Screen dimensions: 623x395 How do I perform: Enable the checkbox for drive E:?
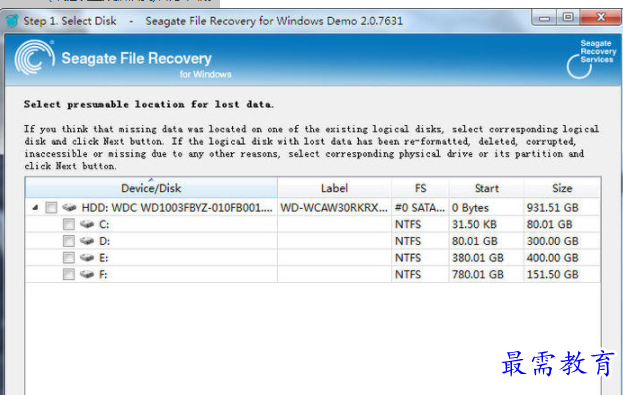coord(69,258)
